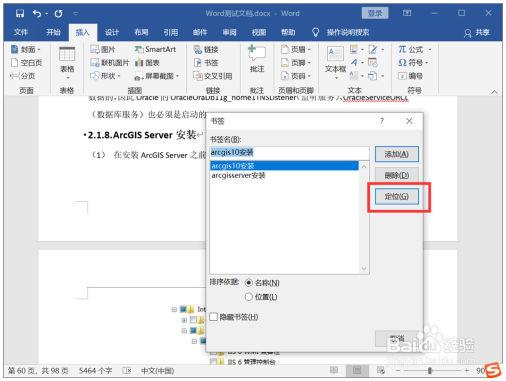Open the 交叉引用 cross-reference tool
This screenshot has height=381, width=506.
213,76
